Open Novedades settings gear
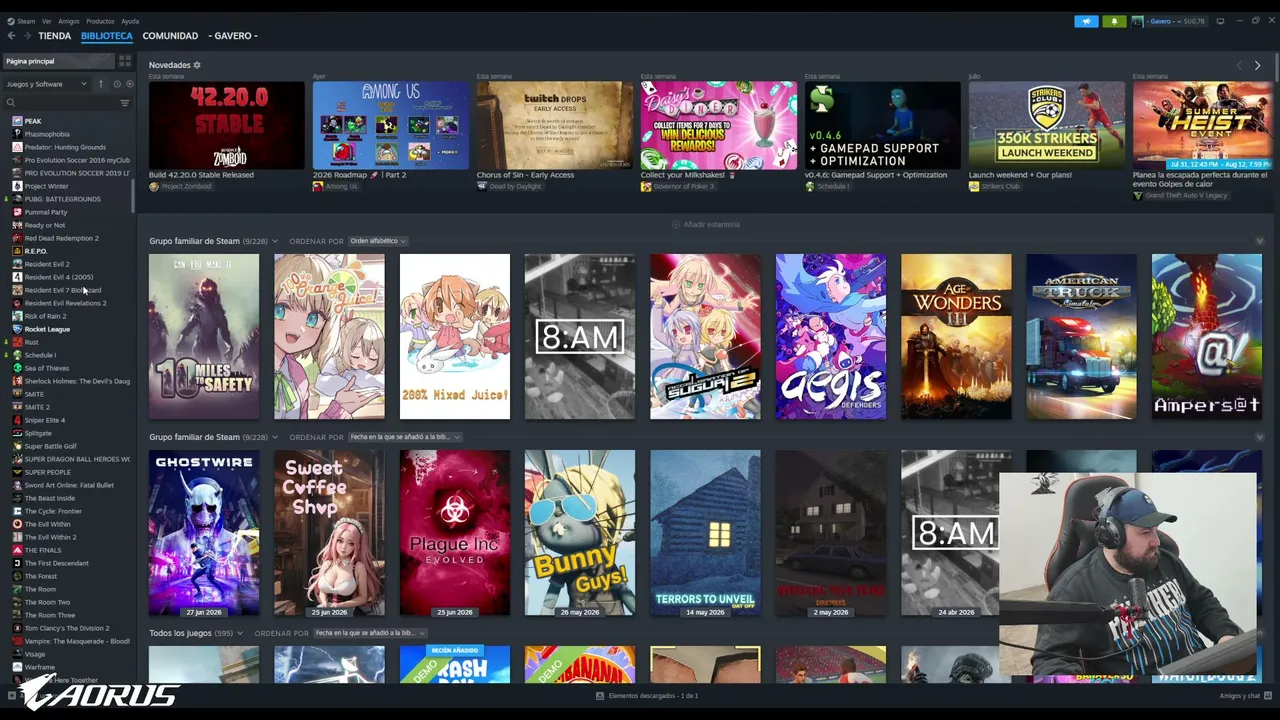Screen dimensions: 1280x720 coord(197,65)
